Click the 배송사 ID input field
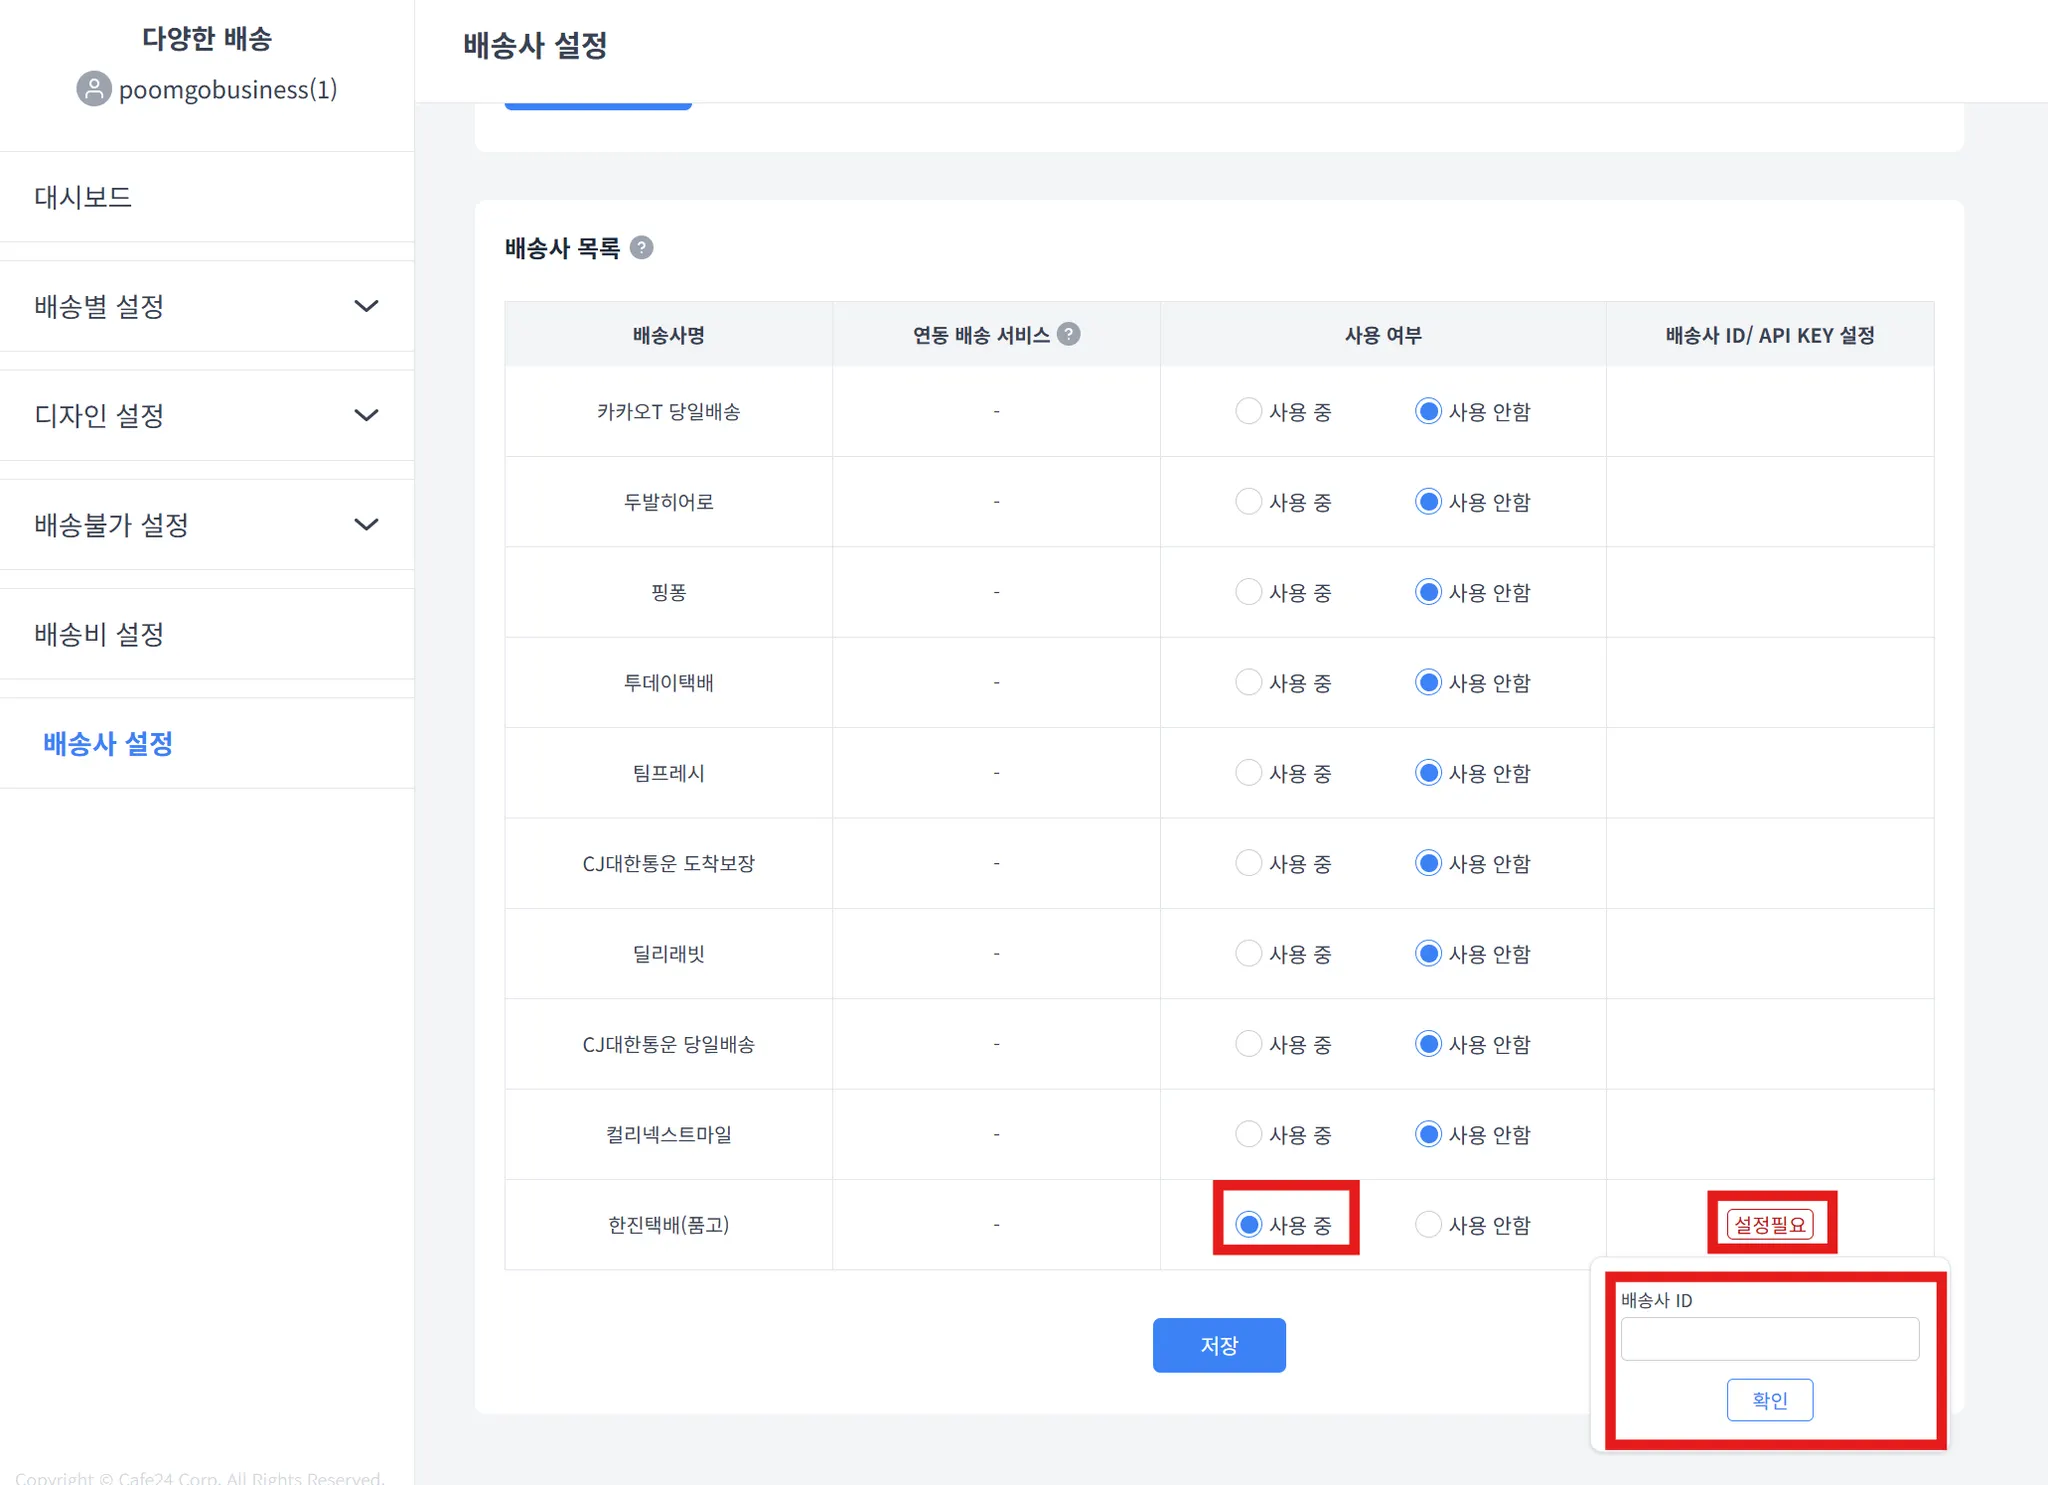The width and height of the screenshot is (2048, 1485). [x=1769, y=1339]
